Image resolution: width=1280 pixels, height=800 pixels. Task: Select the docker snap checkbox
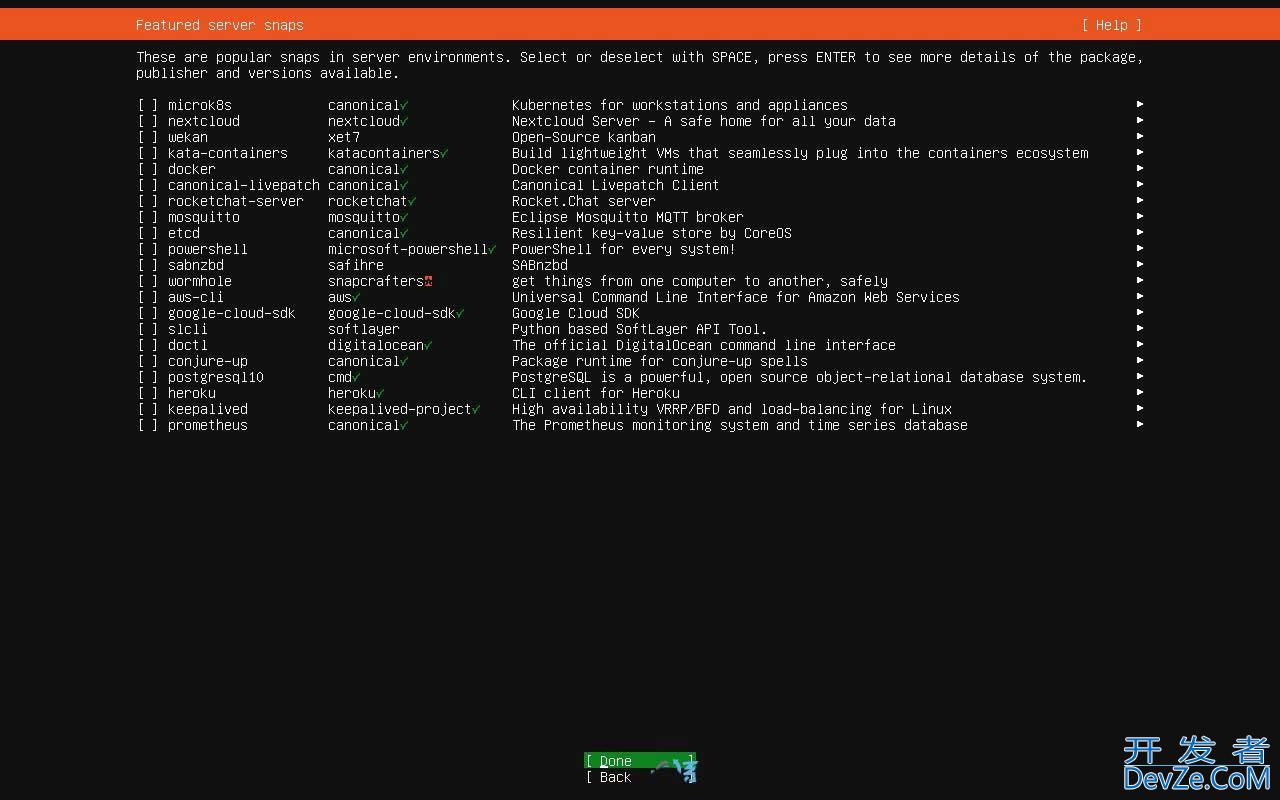coord(148,169)
